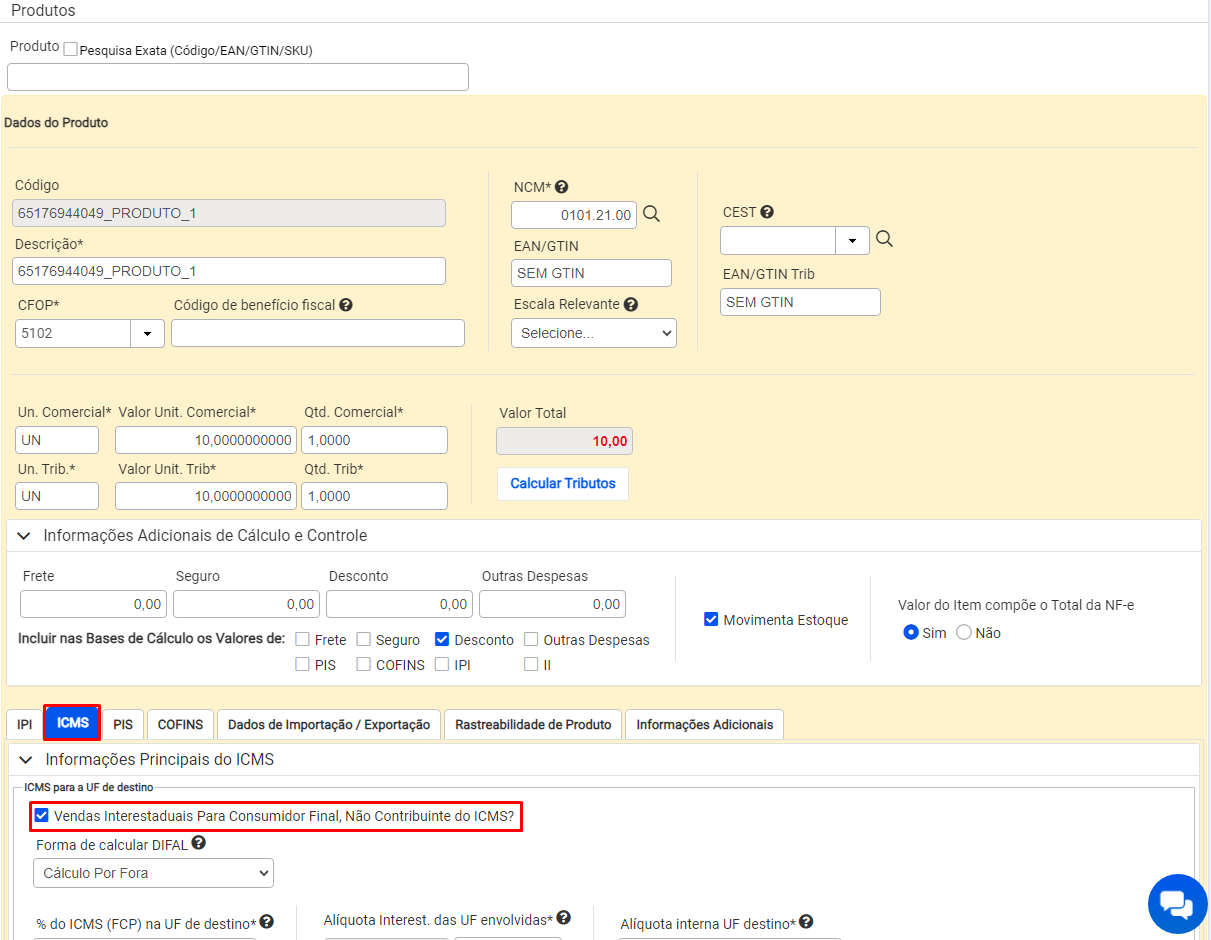The image size is (1211, 940).
Task: Open the CFOP dropdown arrow
Action: (x=148, y=333)
